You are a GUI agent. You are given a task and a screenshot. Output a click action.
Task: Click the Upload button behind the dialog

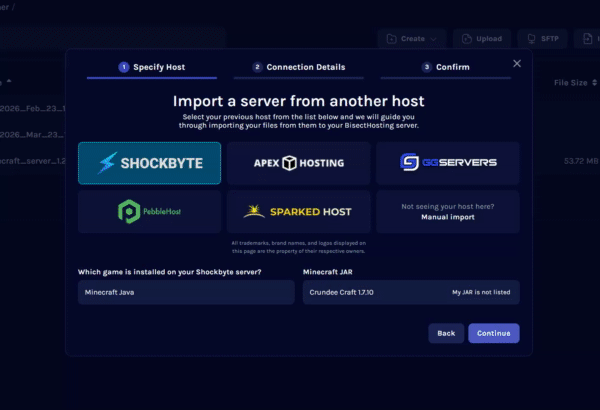click(482, 39)
